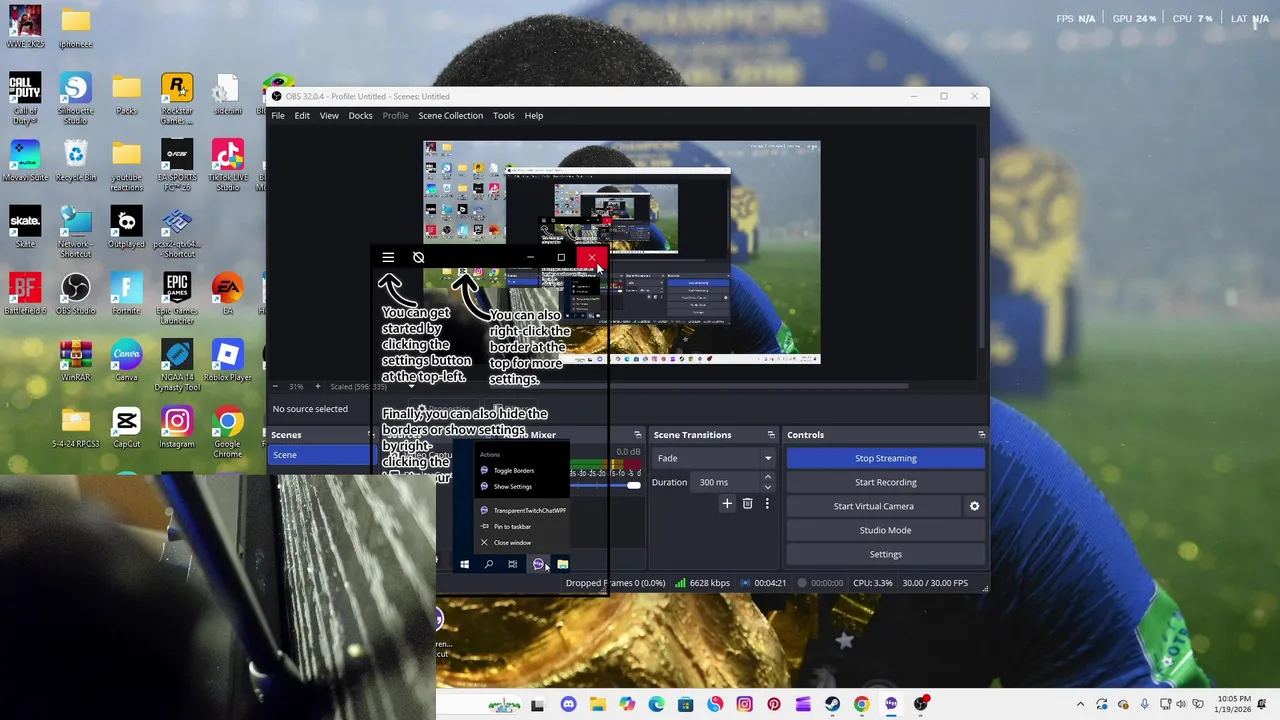Click the circle-slash icon beside the hamburger button
Screen dimensions: 1280x720
pos(419,257)
